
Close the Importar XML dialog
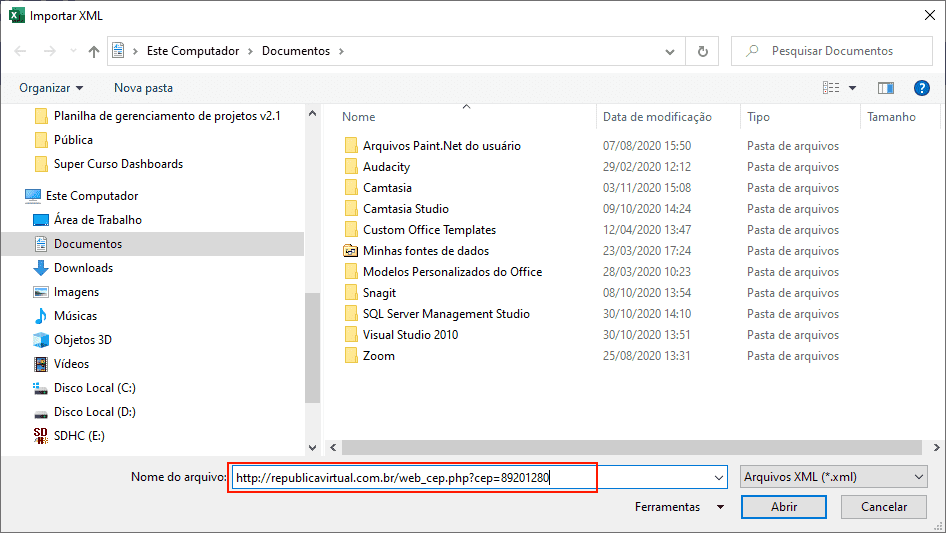click(930, 15)
